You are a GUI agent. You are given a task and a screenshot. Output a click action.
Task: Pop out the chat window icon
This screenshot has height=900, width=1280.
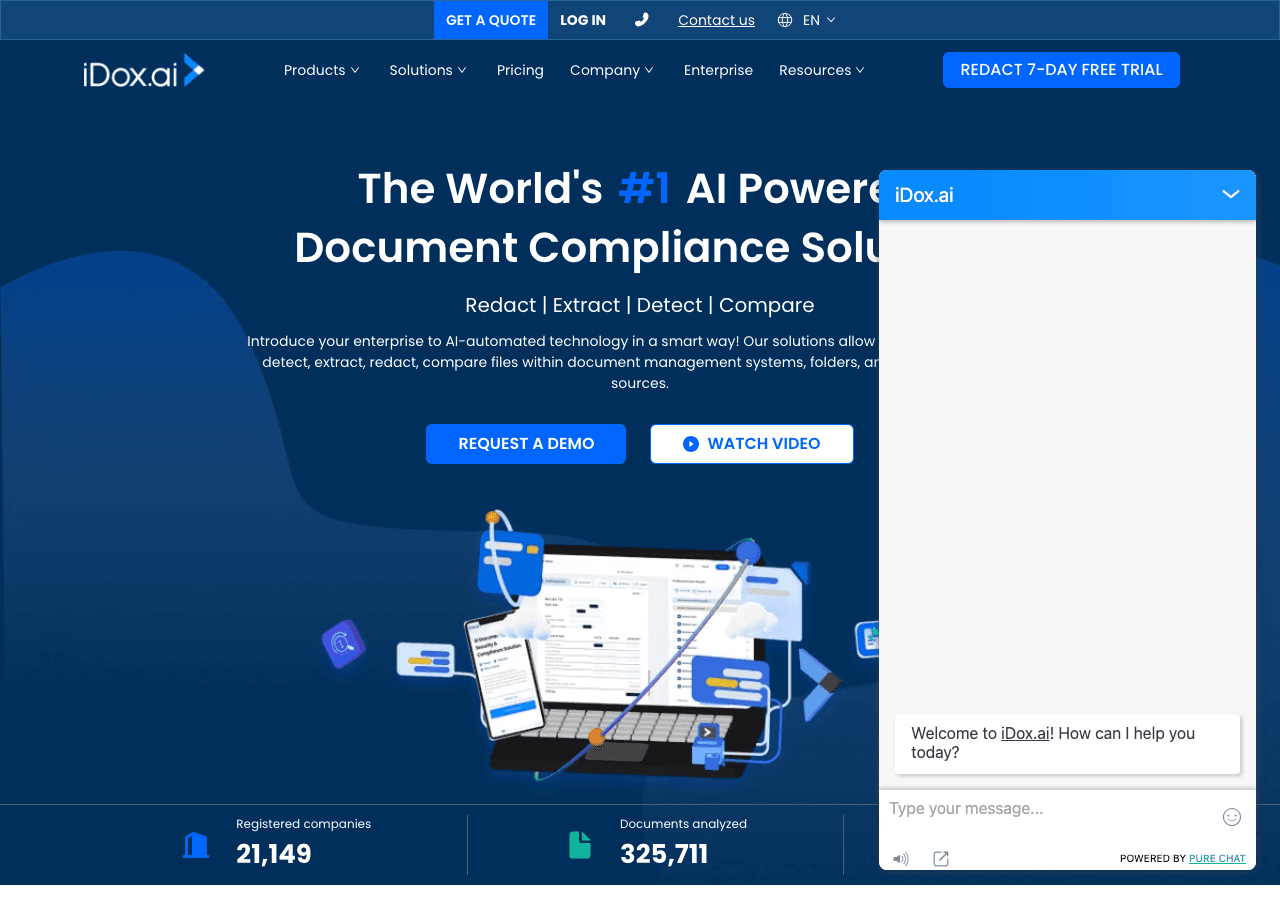pos(941,859)
